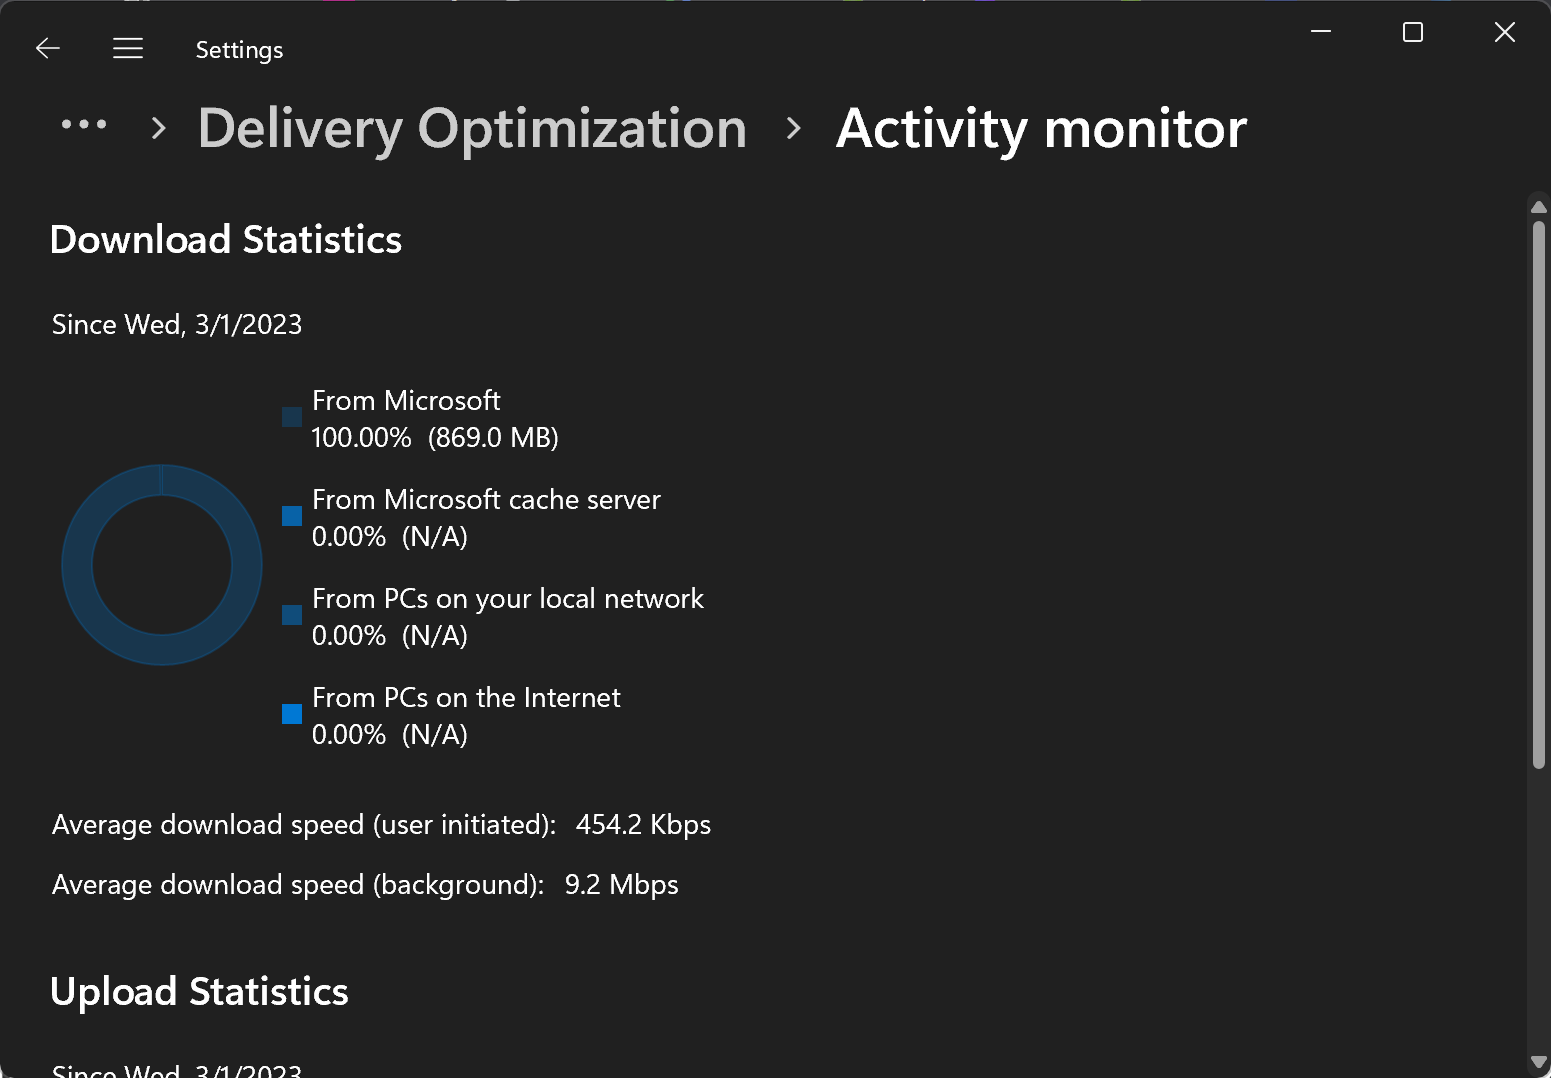Open the hamburger navigation menu
Image resolution: width=1551 pixels, height=1078 pixels.
[128, 48]
